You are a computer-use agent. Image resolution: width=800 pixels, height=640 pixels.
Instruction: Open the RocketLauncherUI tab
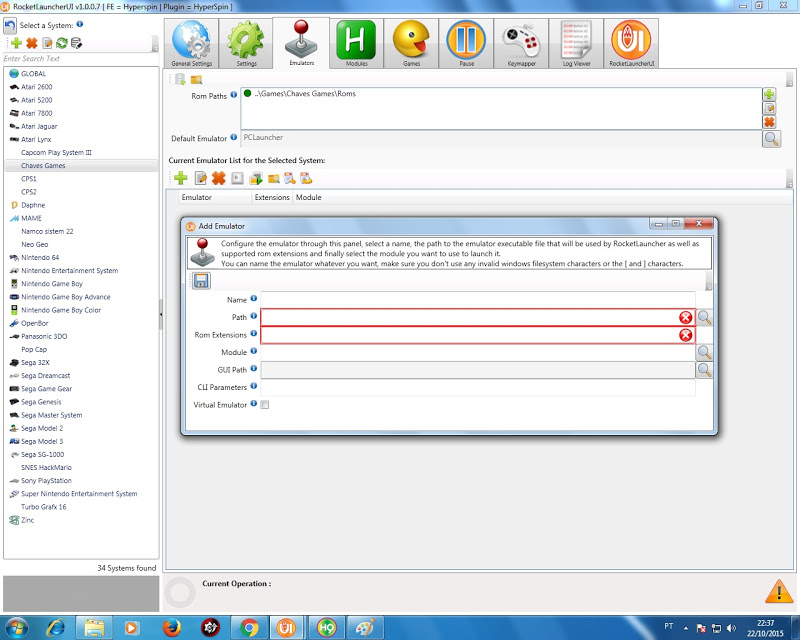click(632, 43)
